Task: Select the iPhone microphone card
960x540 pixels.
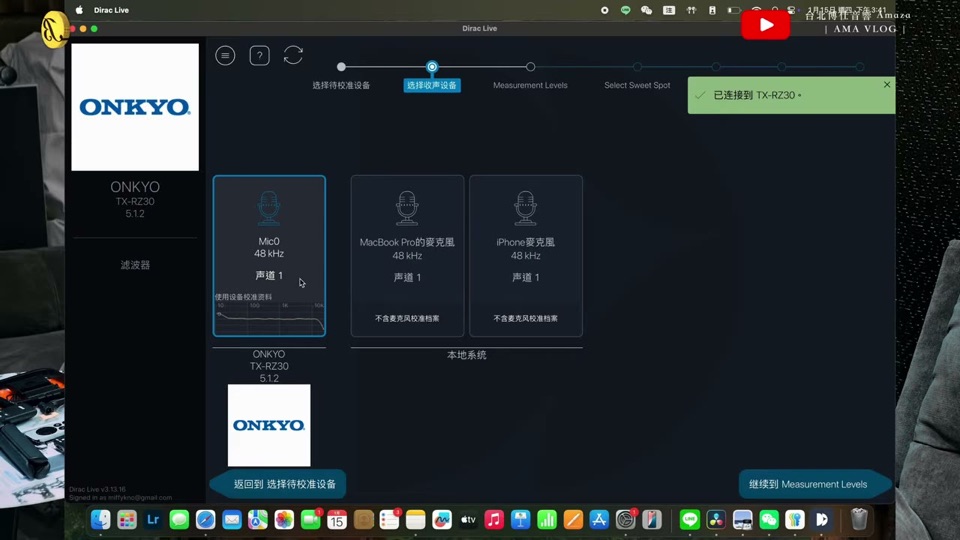Action: coord(526,256)
